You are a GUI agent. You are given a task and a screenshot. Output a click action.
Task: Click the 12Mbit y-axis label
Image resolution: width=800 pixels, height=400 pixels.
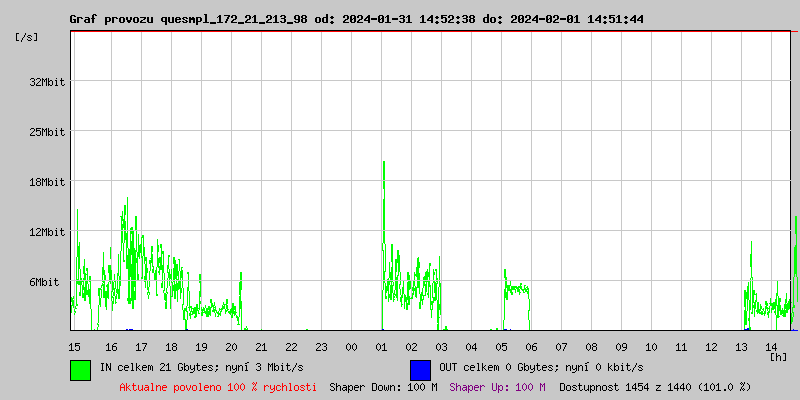[x=47, y=232]
